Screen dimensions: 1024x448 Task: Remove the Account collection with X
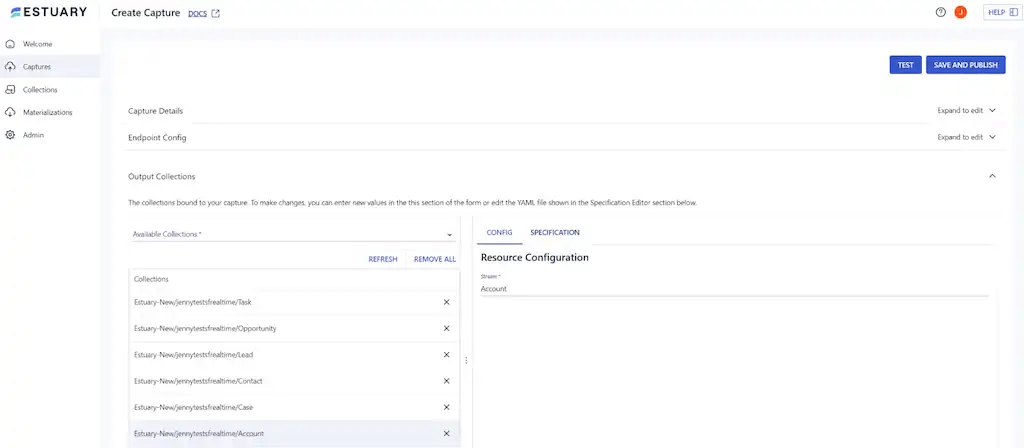click(x=447, y=433)
